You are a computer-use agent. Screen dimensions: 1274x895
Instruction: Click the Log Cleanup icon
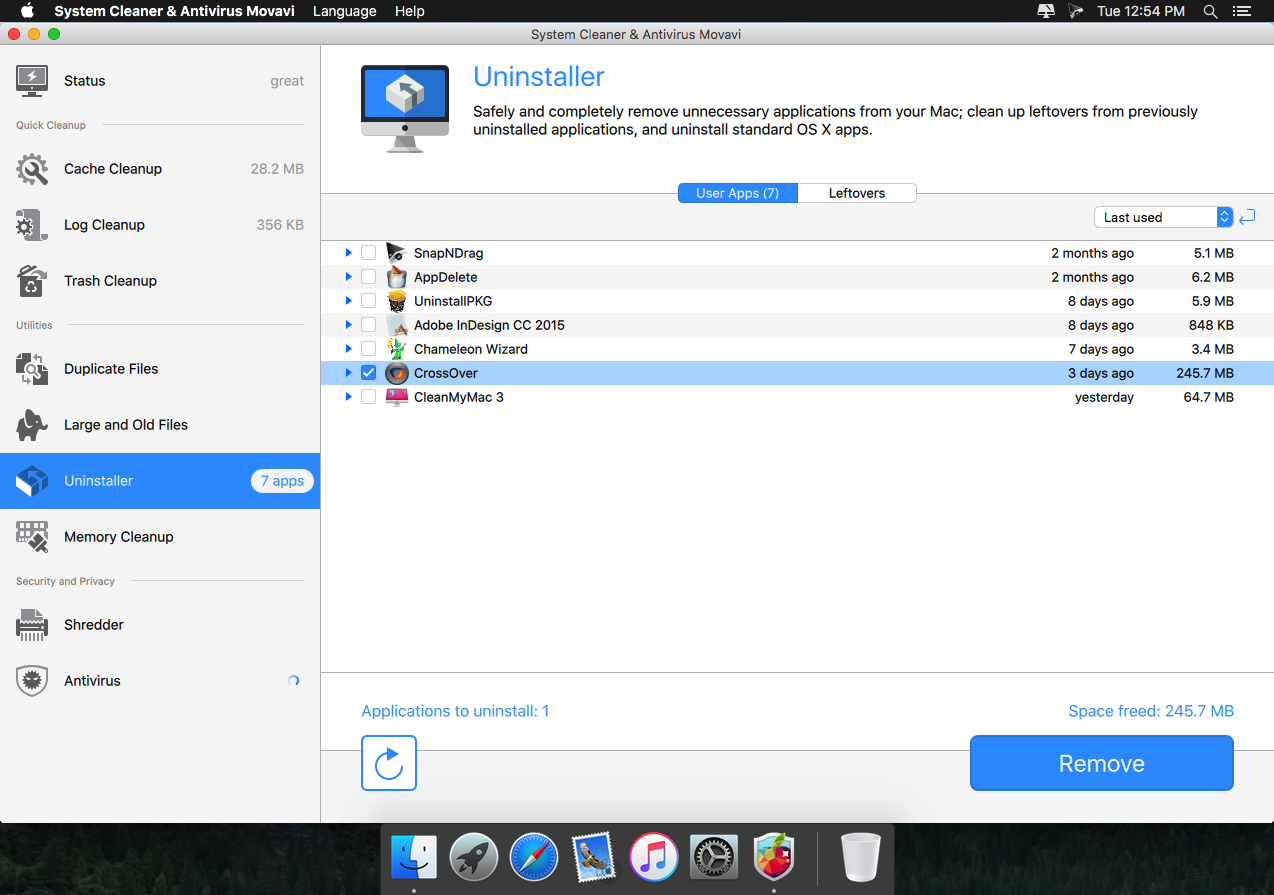point(32,225)
